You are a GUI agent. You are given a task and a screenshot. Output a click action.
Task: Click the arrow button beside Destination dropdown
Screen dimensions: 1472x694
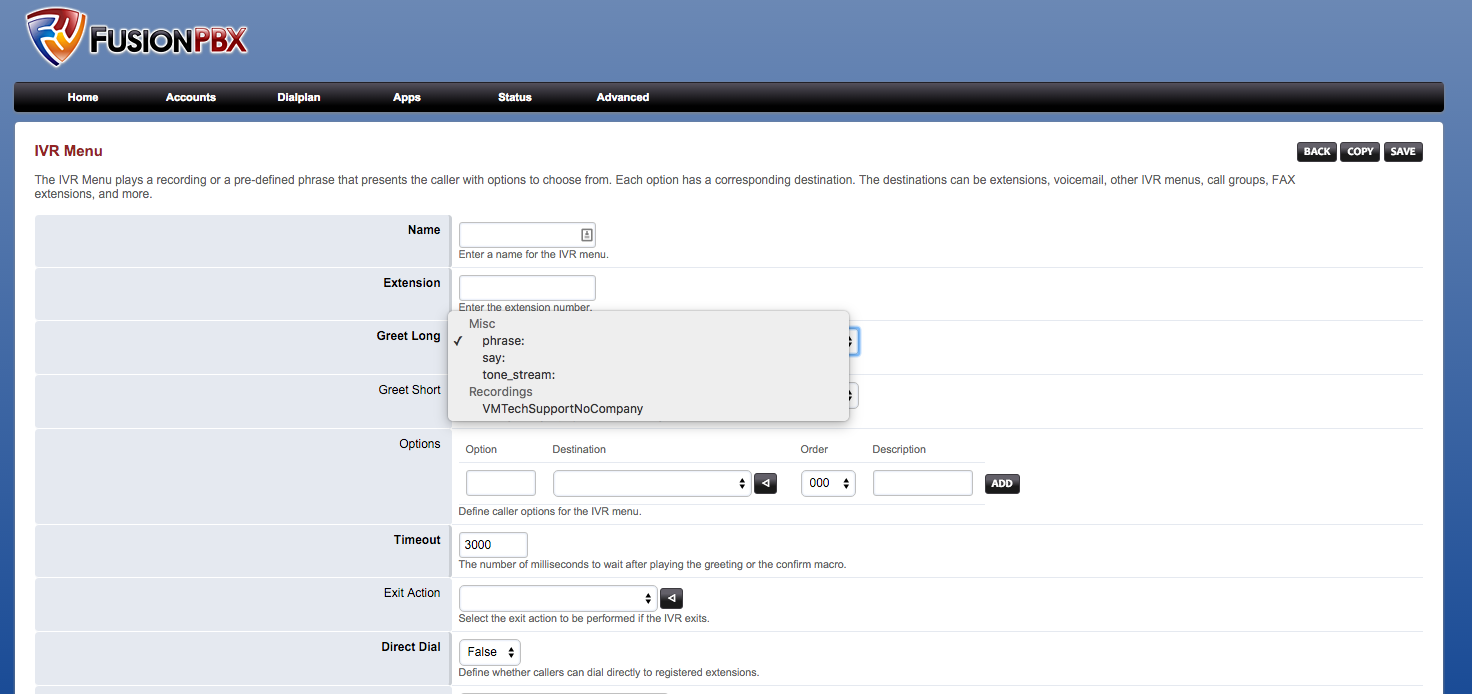765,484
